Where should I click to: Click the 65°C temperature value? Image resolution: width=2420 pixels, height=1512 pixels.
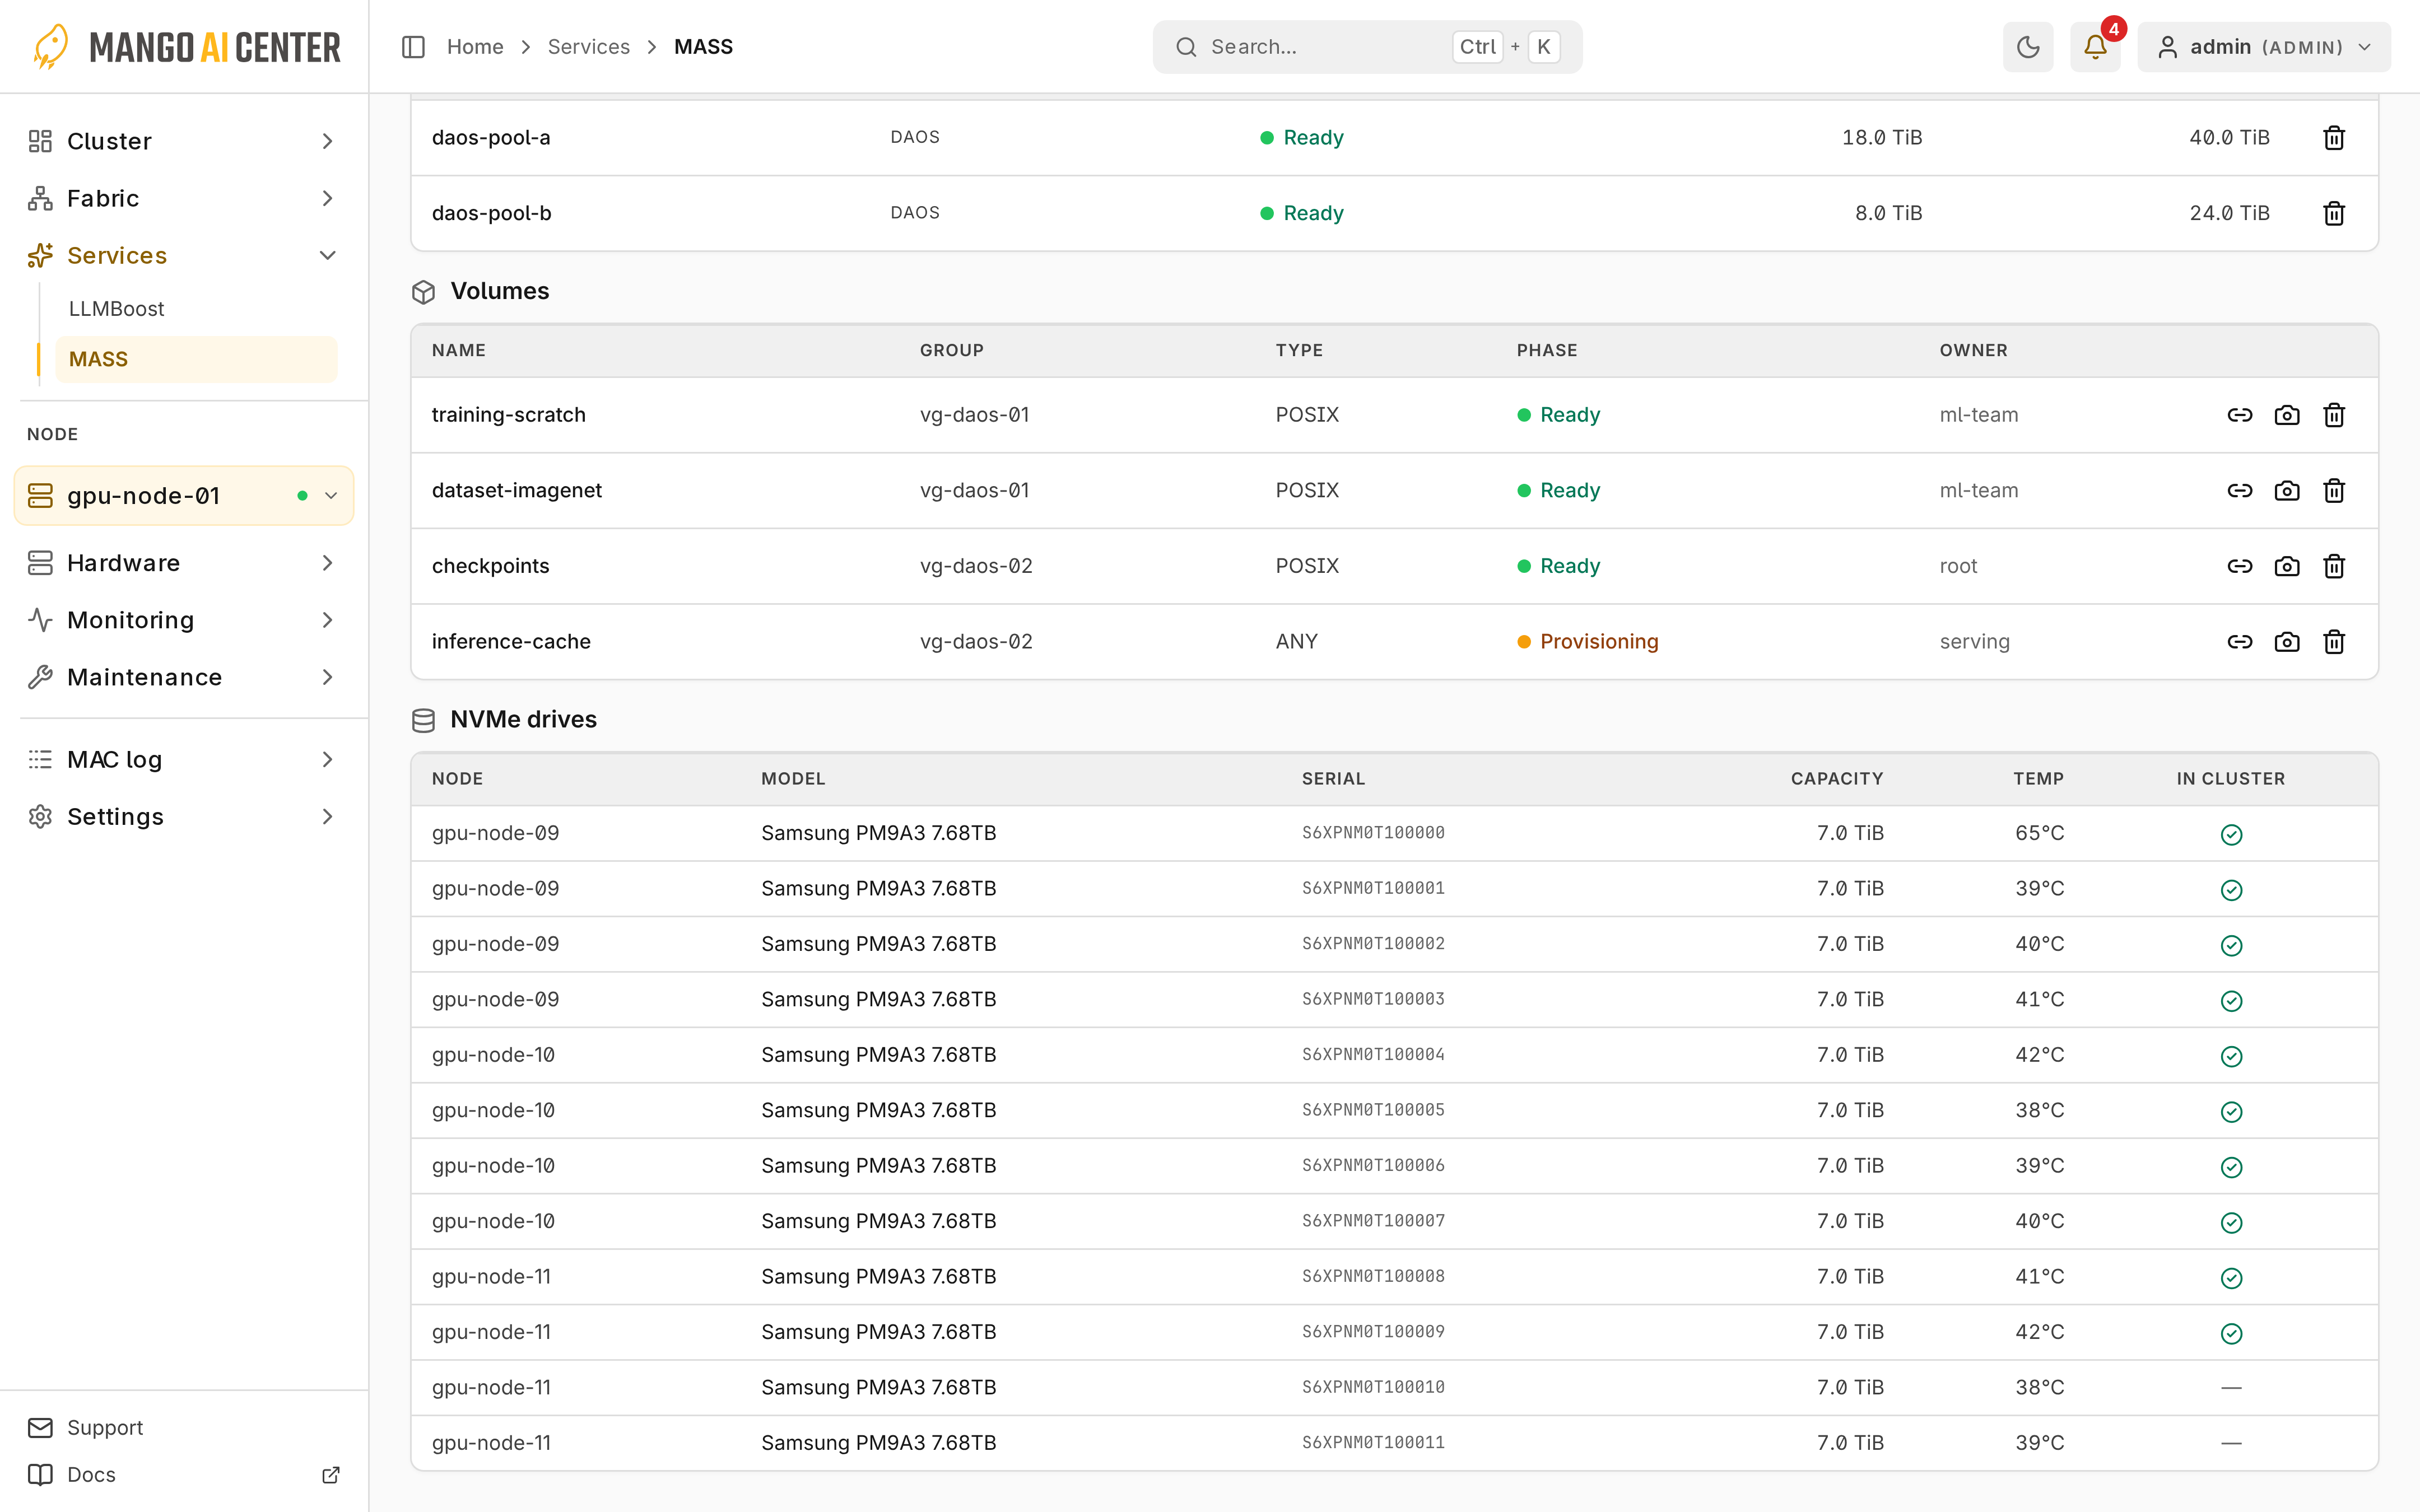pos(2039,833)
